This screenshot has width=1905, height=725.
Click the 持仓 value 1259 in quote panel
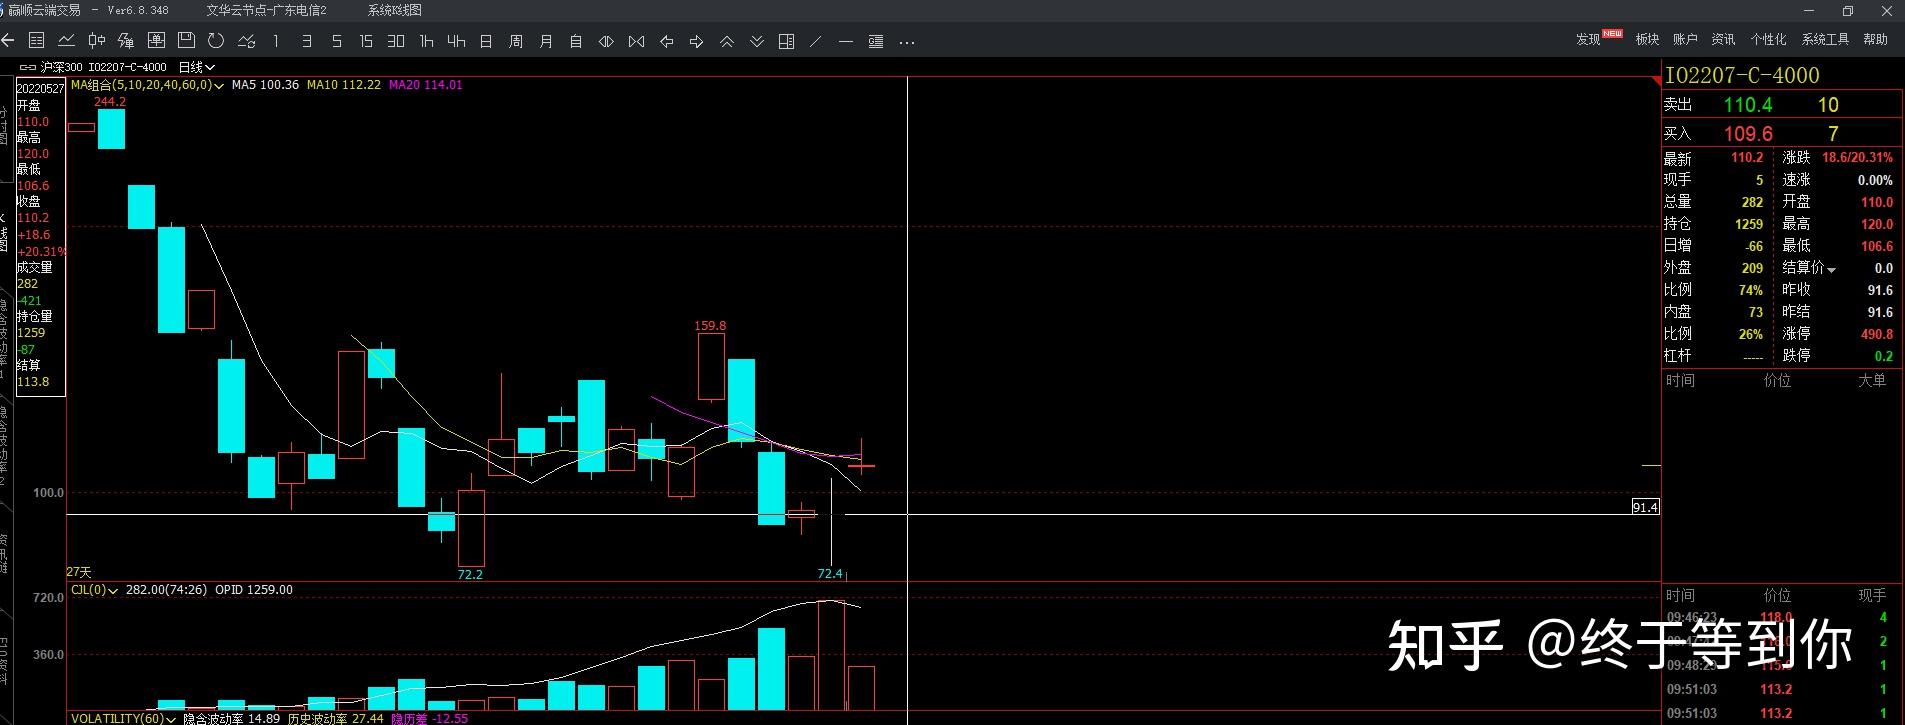tap(1749, 224)
